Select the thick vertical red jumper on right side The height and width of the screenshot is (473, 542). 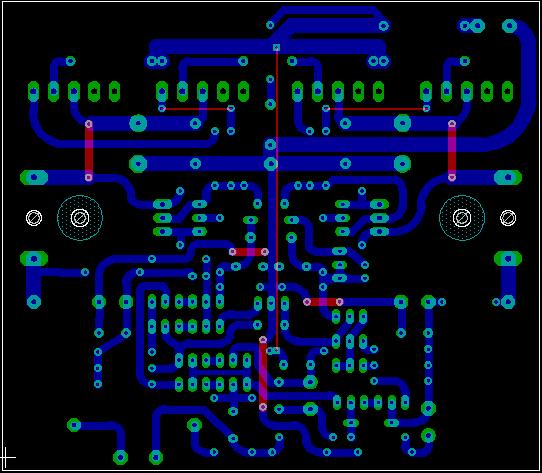(x=452, y=151)
